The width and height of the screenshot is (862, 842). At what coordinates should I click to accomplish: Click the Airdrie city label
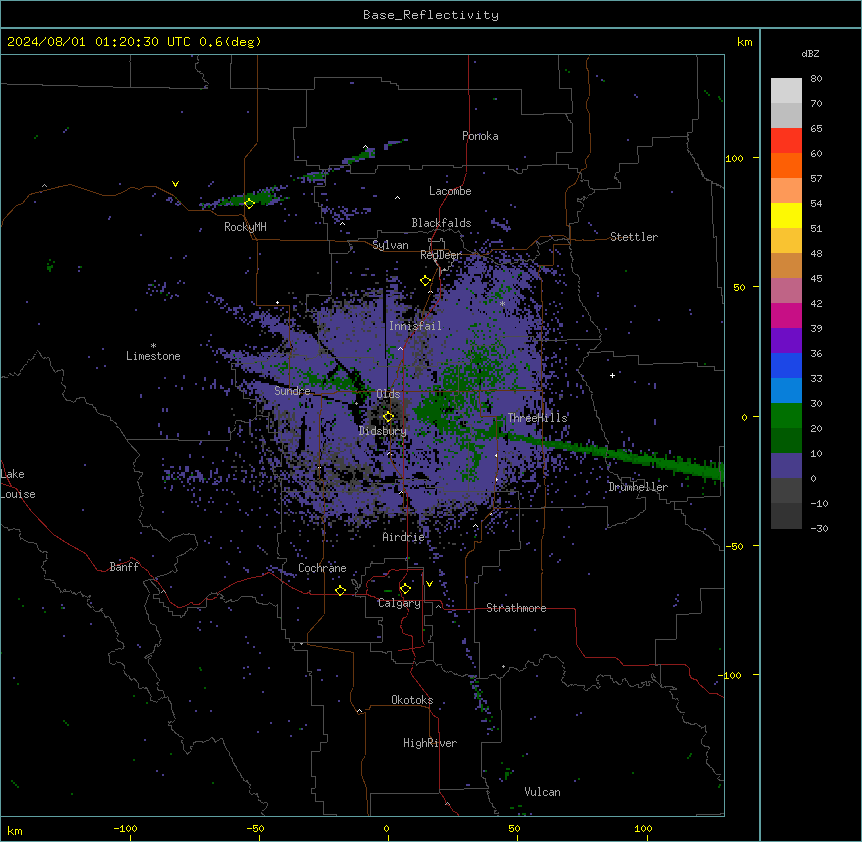[x=404, y=537]
